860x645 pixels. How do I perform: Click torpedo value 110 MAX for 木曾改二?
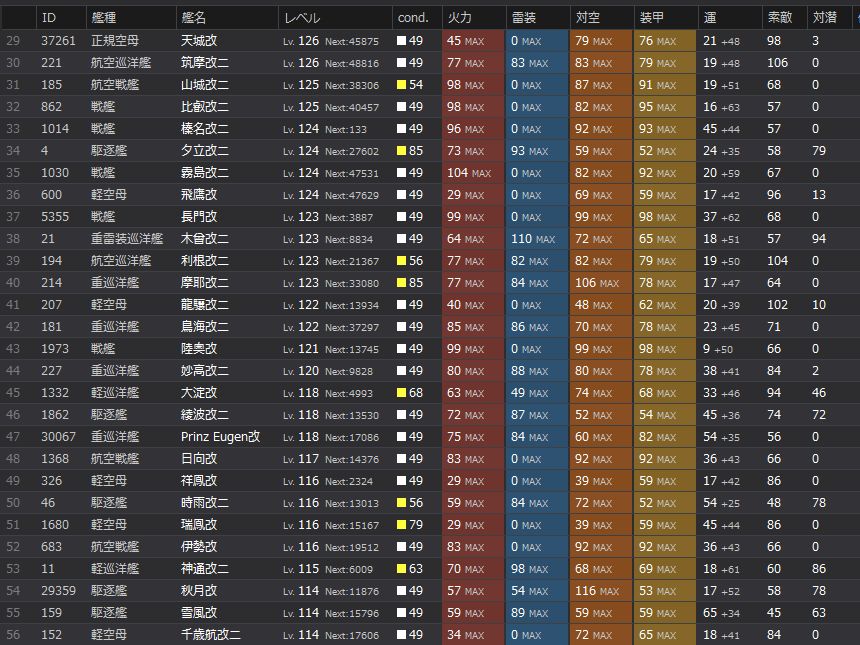click(x=533, y=239)
